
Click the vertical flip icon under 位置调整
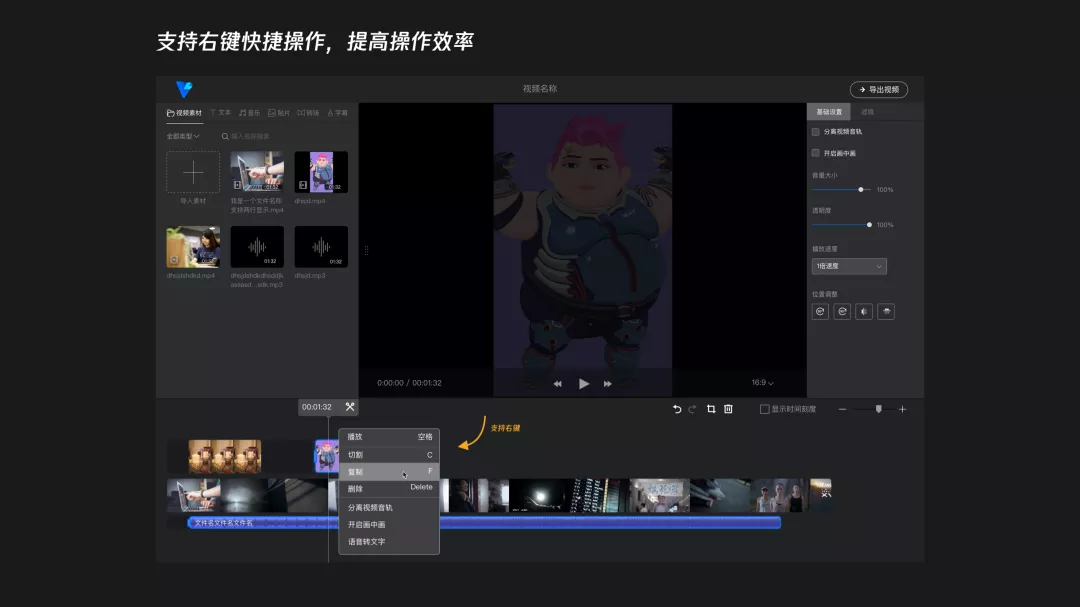coord(886,311)
